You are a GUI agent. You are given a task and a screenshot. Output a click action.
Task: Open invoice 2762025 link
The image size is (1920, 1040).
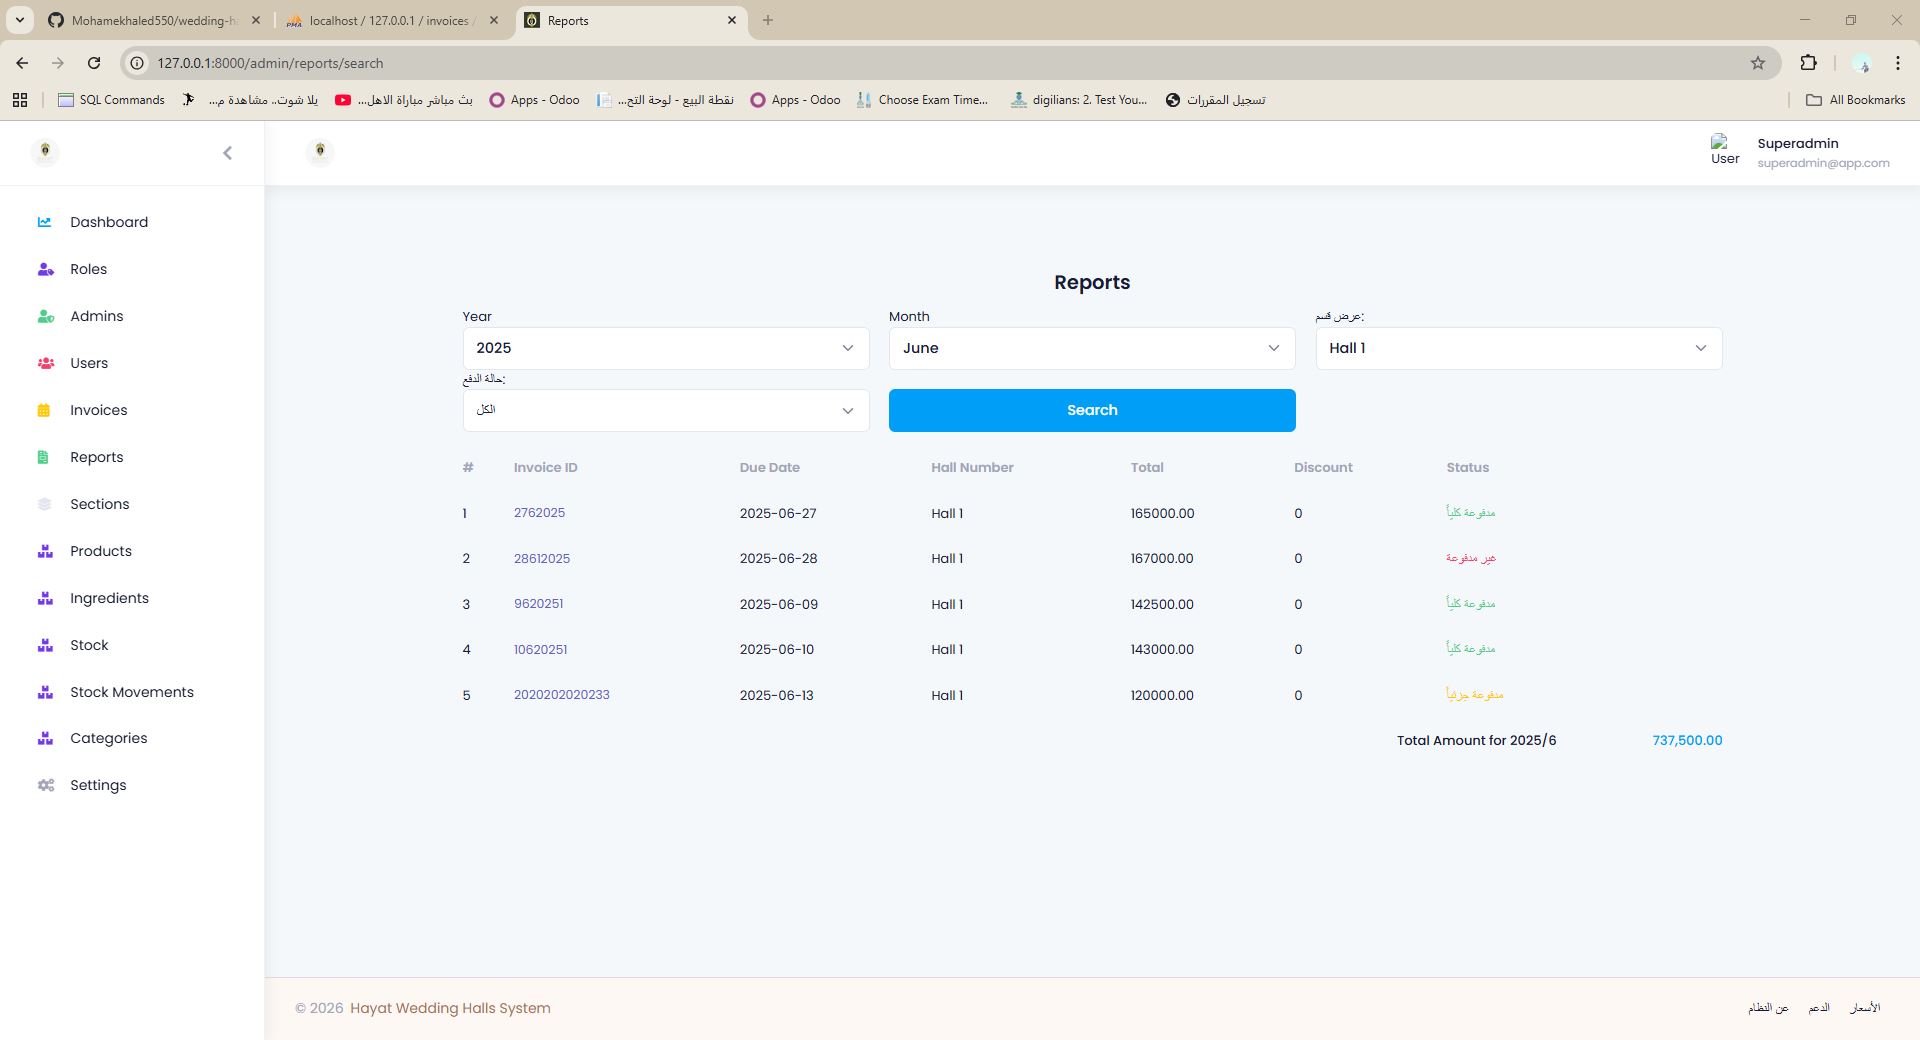(539, 513)
